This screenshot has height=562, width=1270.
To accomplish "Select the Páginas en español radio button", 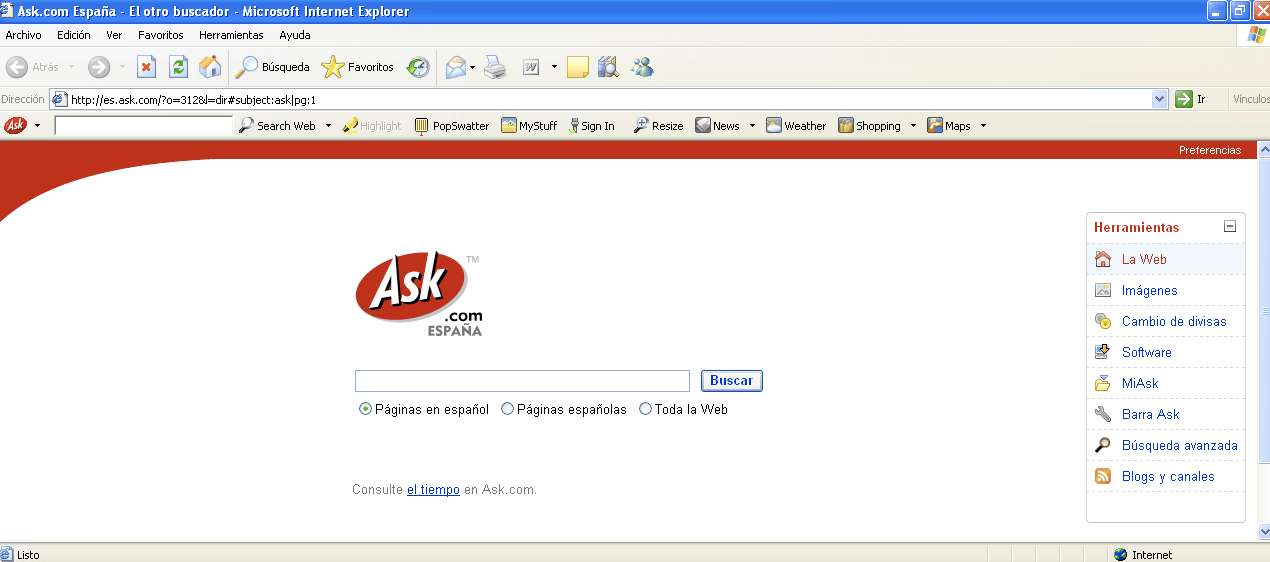I will click(x=365, y=409).
